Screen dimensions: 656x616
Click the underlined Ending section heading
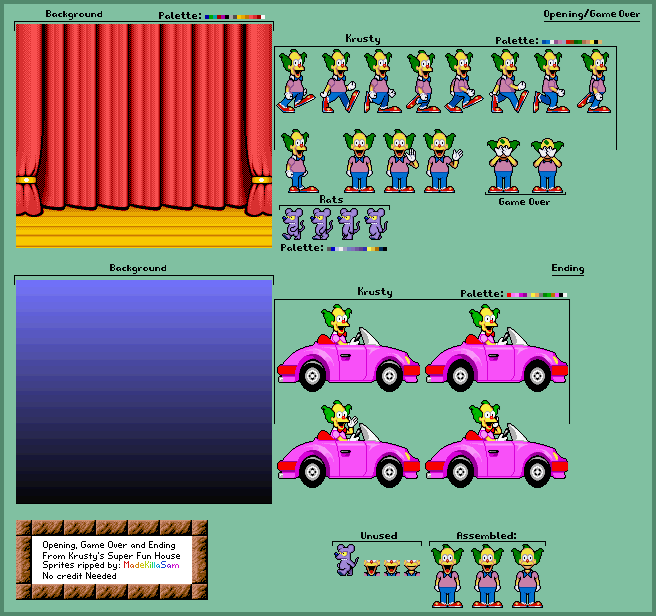point(567,269)
